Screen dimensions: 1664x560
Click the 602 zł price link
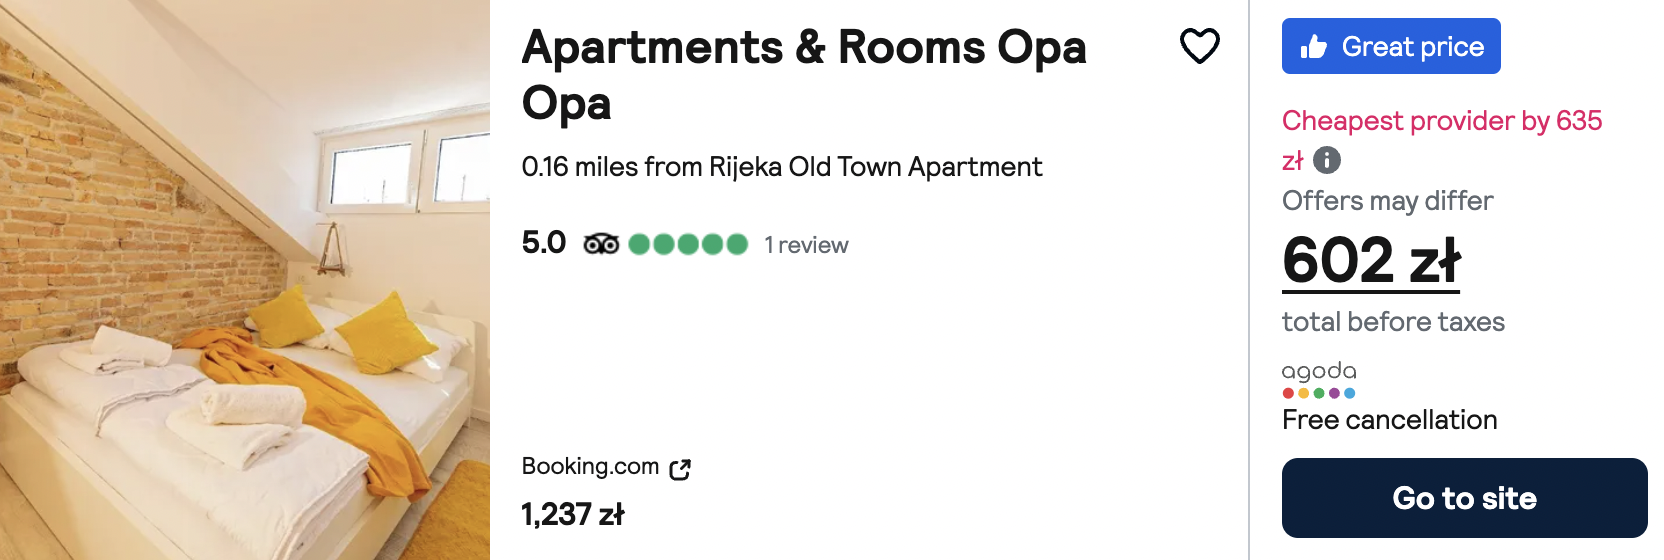(x=1371, y=261)
